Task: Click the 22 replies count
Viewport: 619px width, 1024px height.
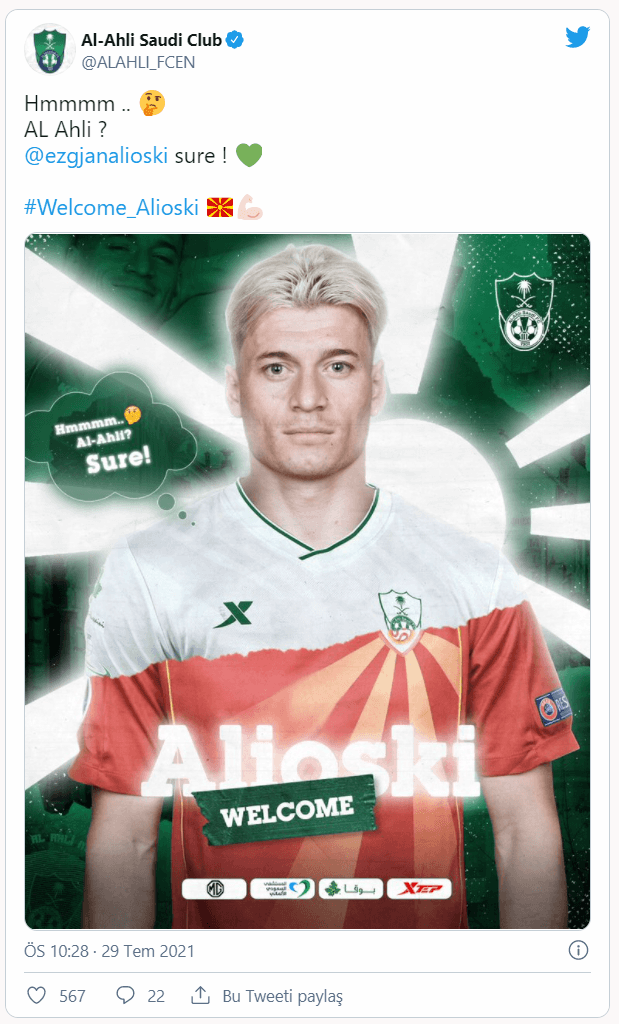Action: coord(156,996)
